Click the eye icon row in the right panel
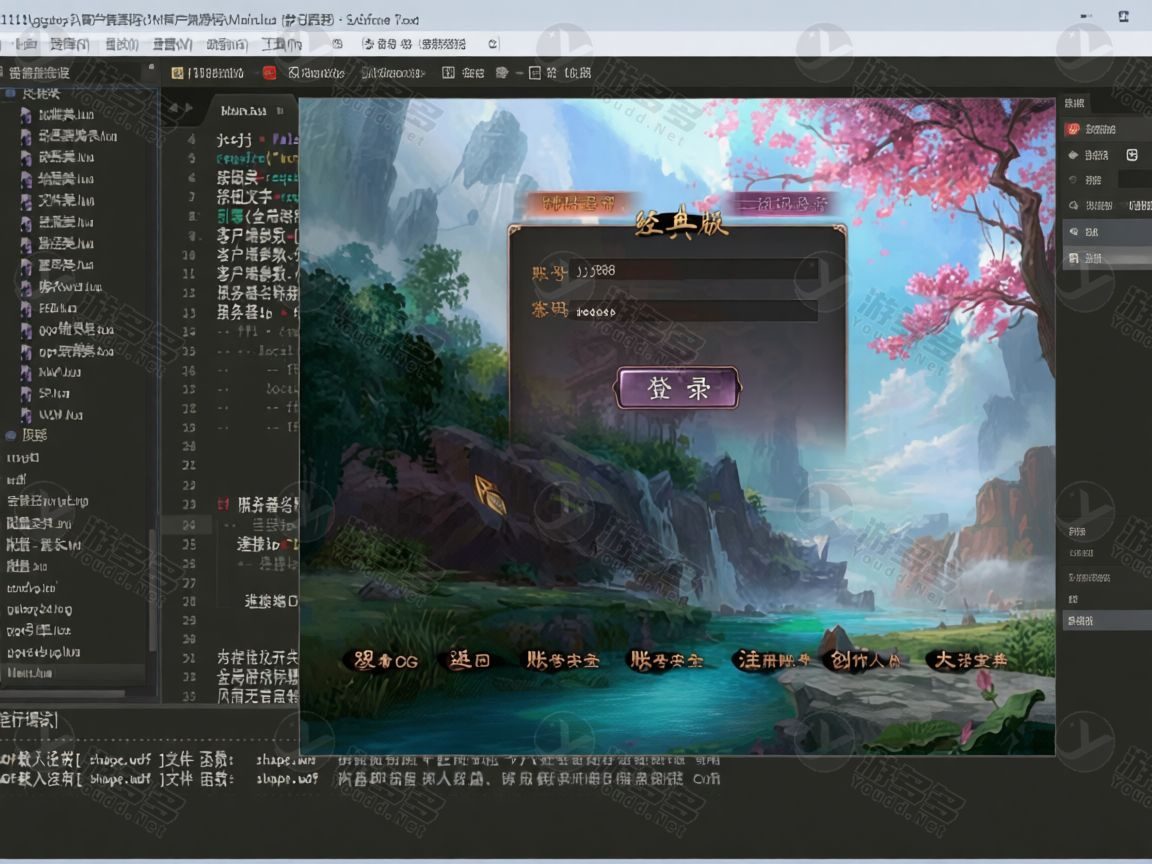 (x=1107, y=231)
